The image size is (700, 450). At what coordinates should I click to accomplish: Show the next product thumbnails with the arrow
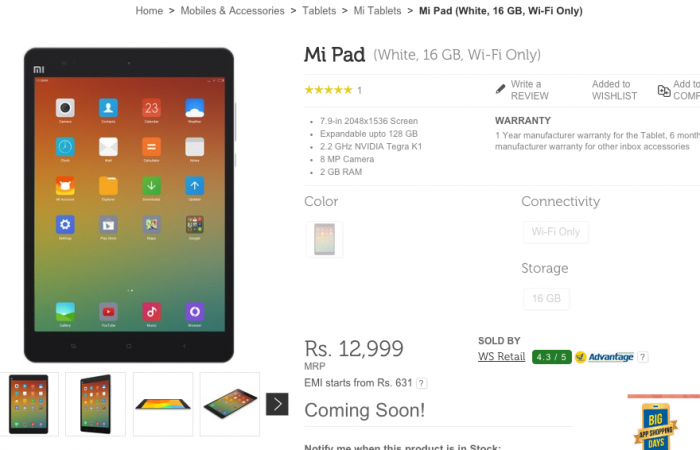277,404
